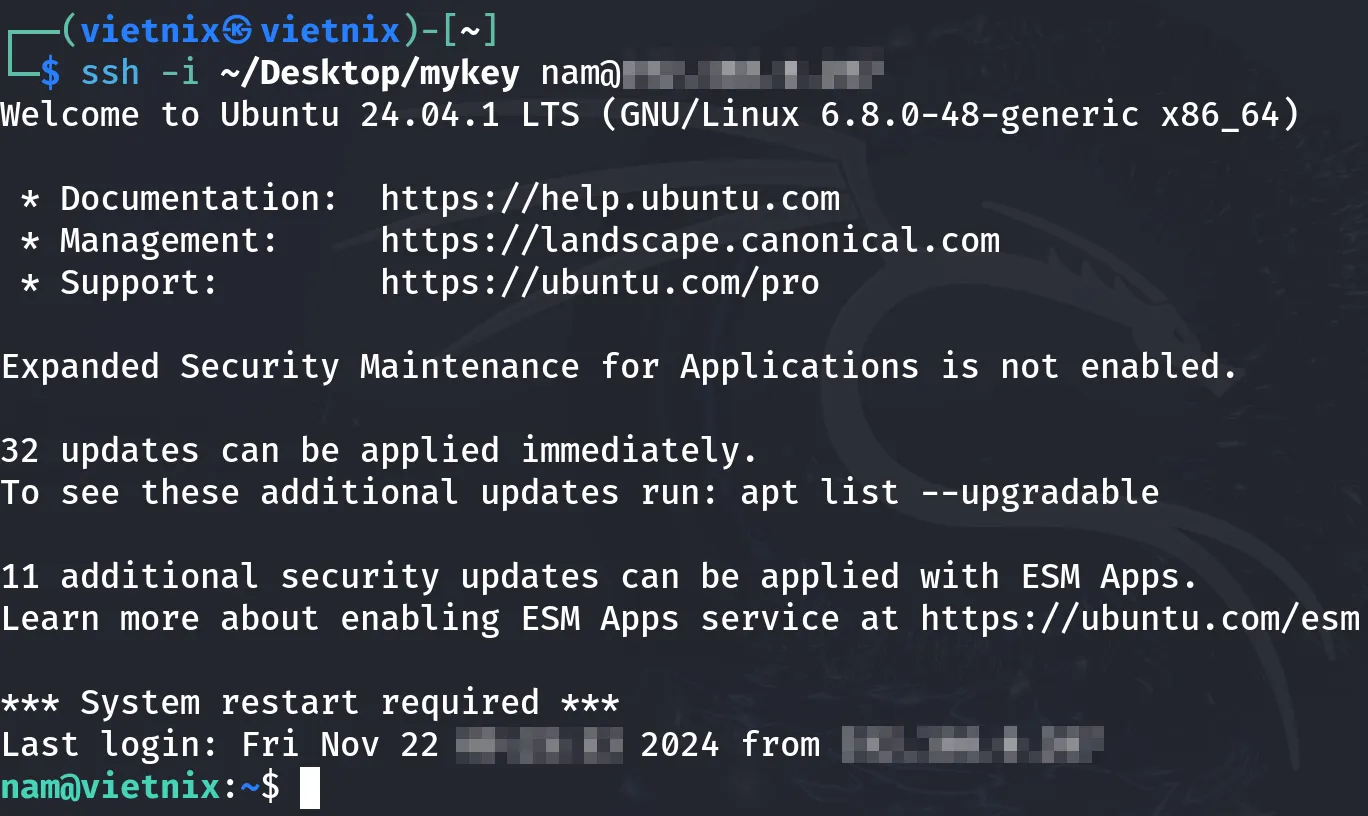Click the Kali icon between vietnix names
This screenshot has width=1368, height=816.
tap(238, 31)
